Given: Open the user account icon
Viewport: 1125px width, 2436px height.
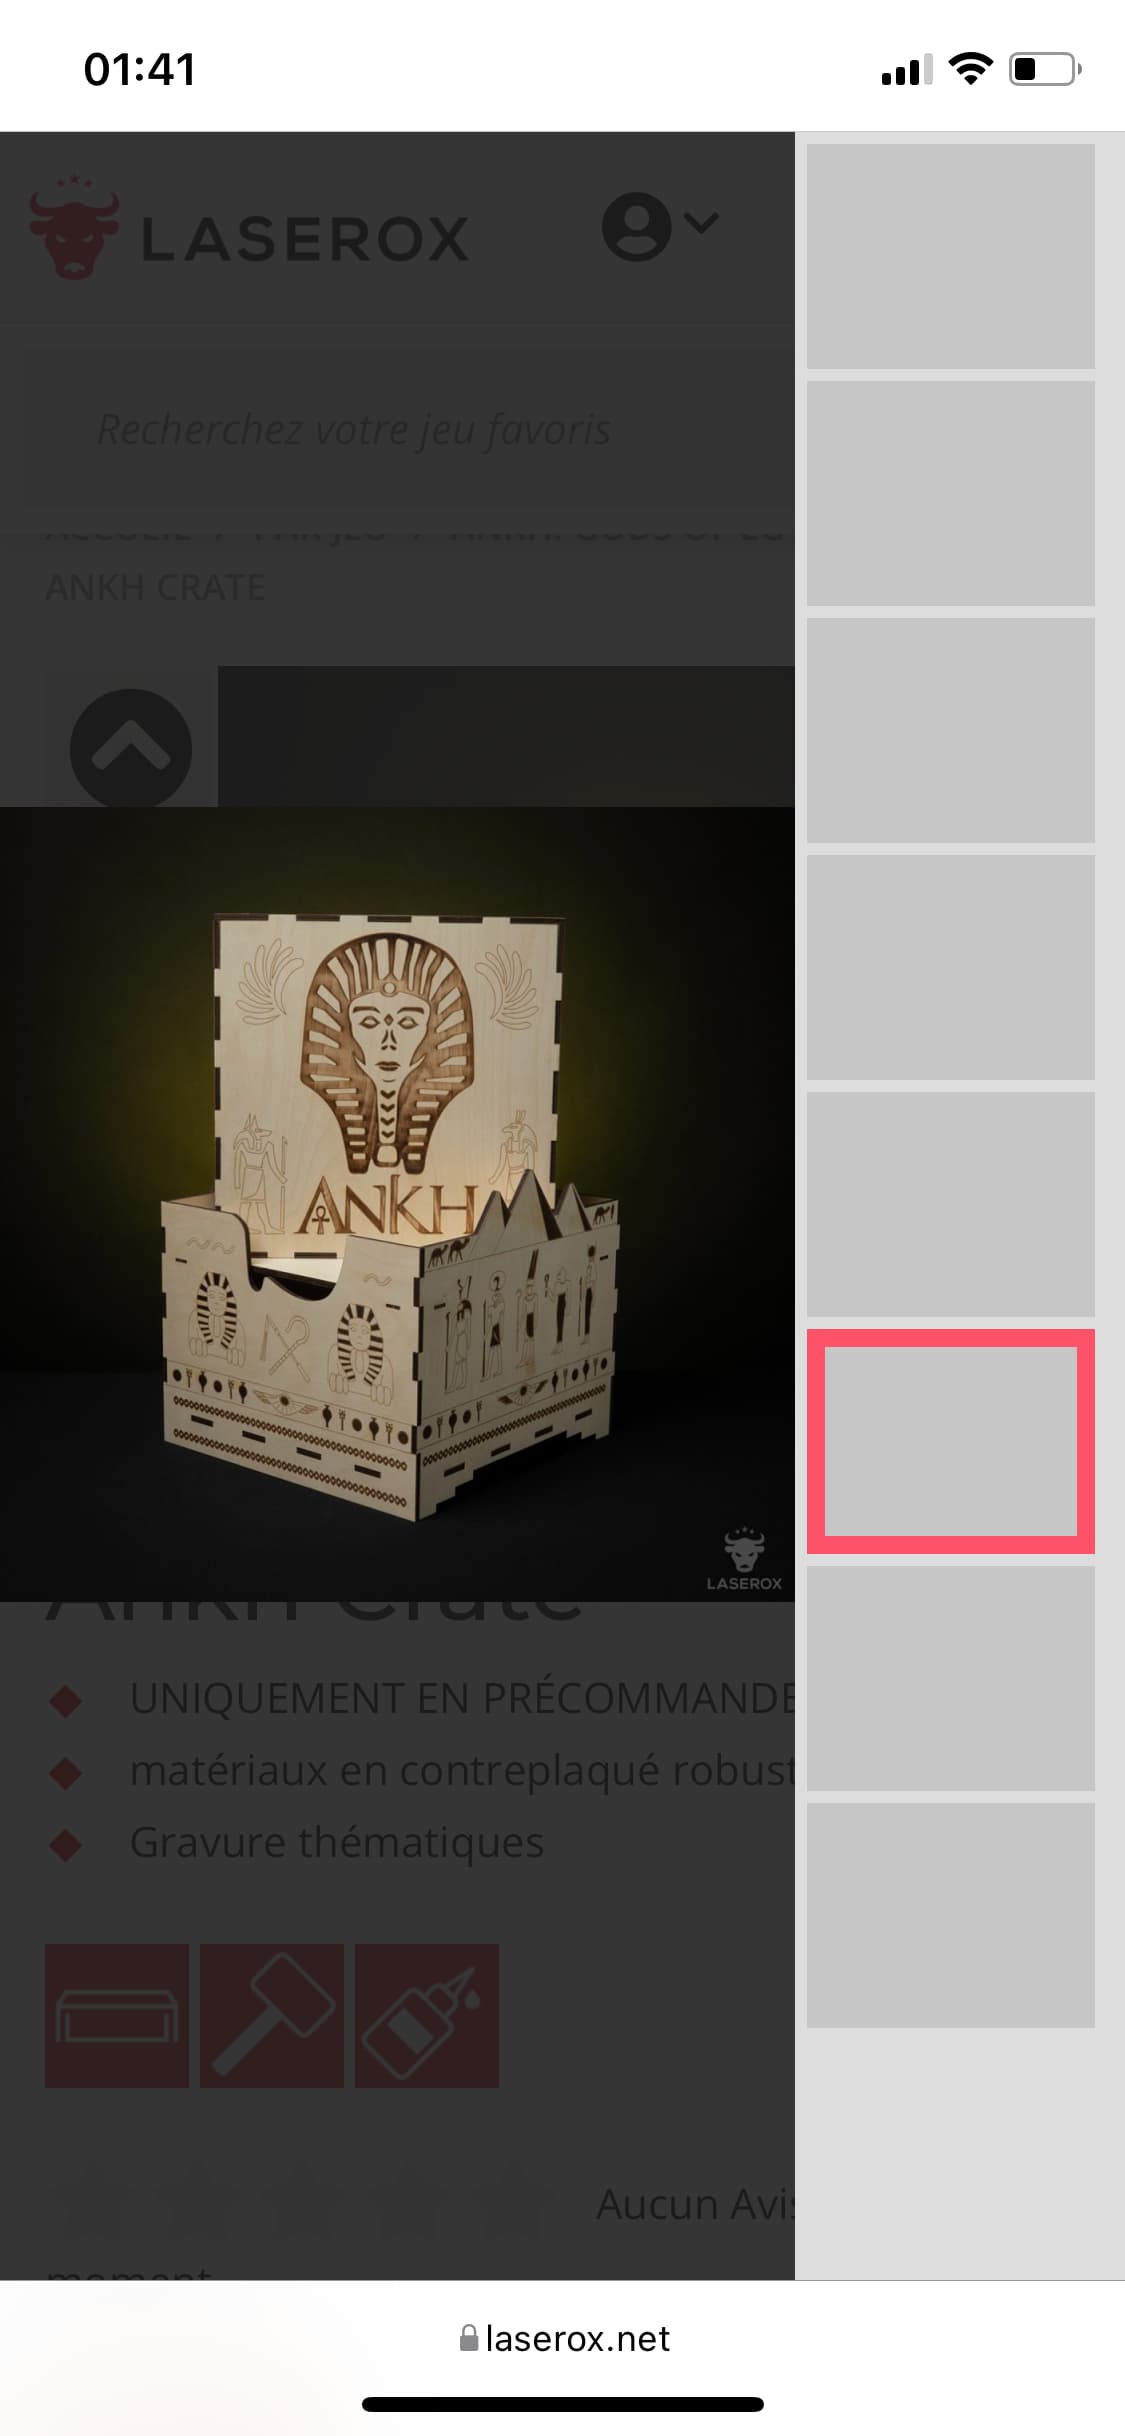Looking at the screenshot, I should point(636,227).
